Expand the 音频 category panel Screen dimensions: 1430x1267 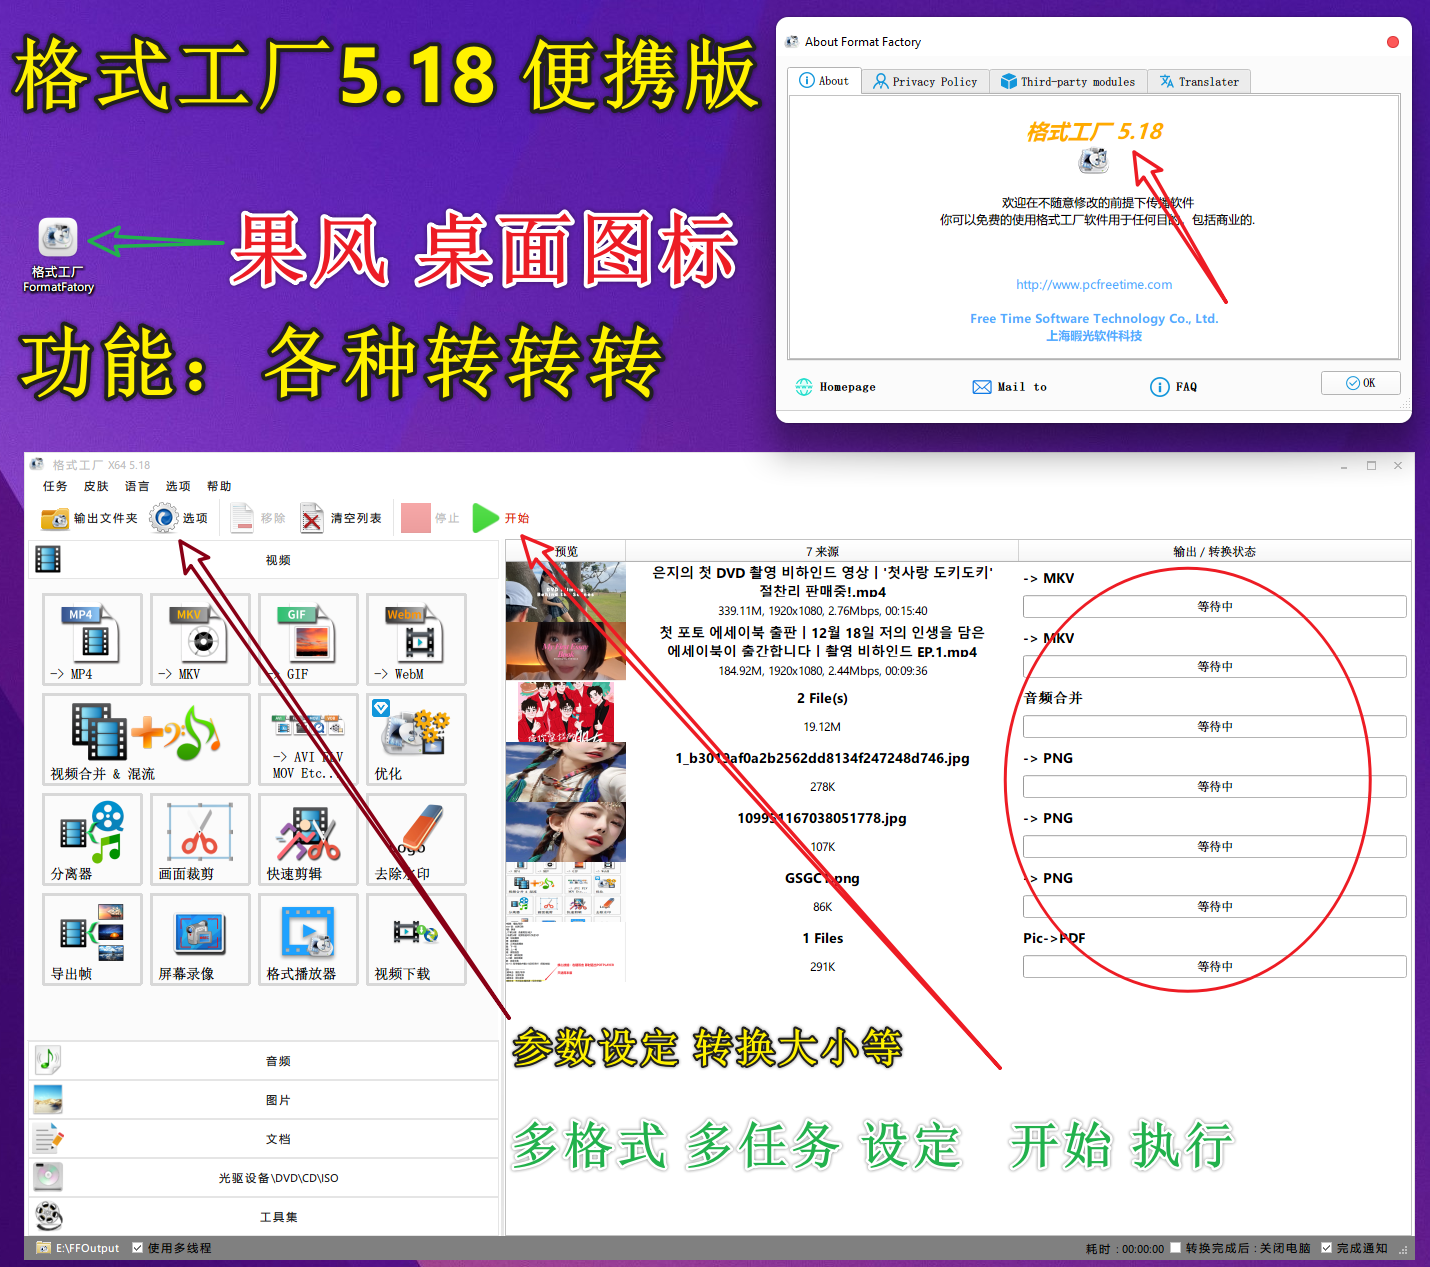pos(277,1060)
